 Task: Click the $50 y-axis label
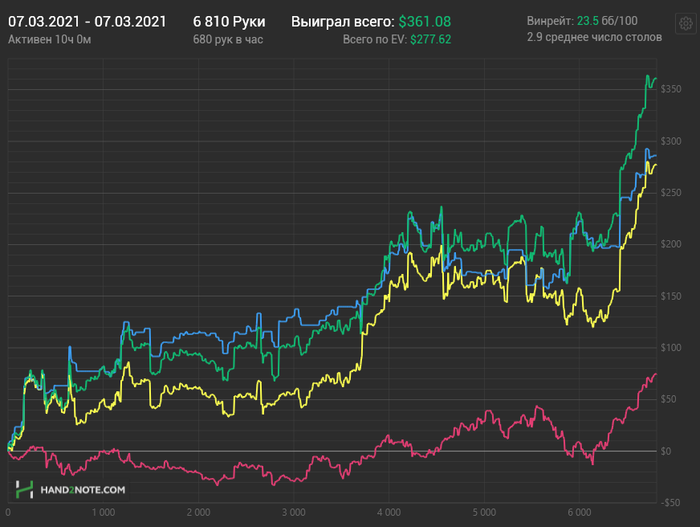668,399
